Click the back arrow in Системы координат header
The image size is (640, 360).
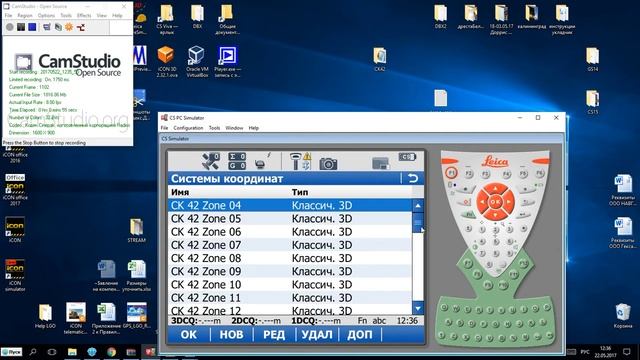click(413, 178)
